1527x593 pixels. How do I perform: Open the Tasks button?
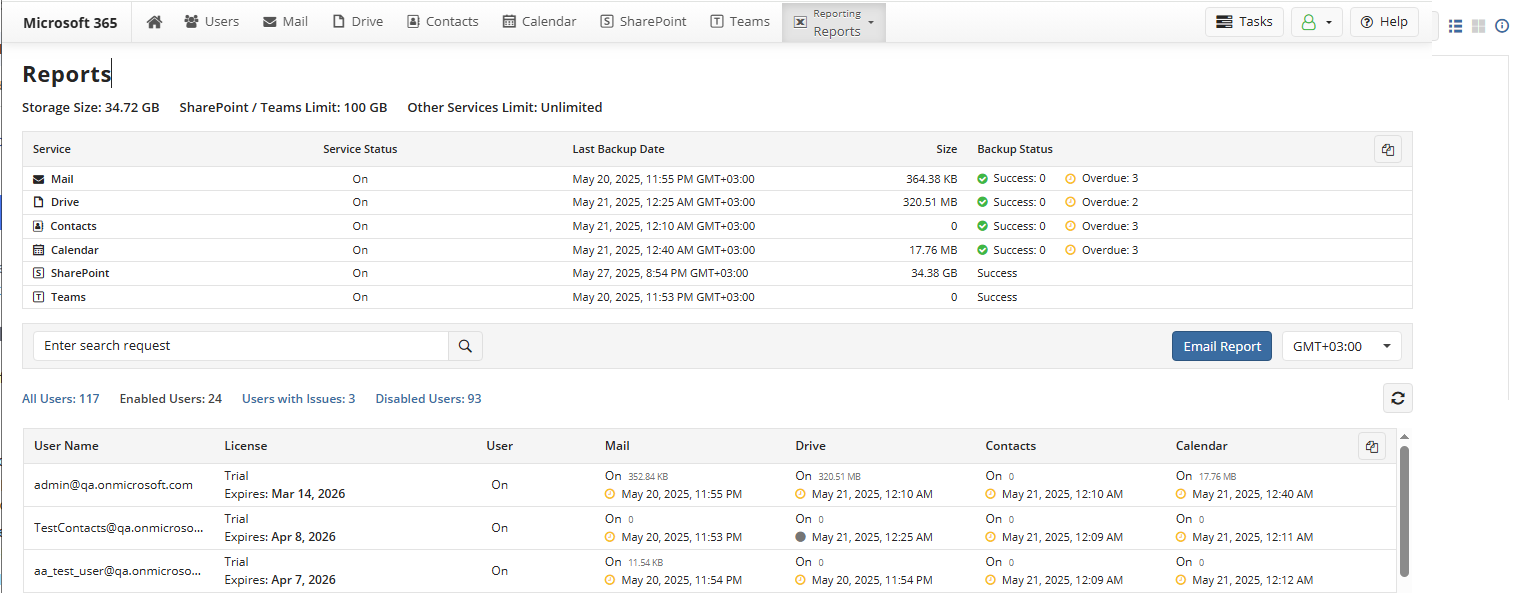(1244, 22)
